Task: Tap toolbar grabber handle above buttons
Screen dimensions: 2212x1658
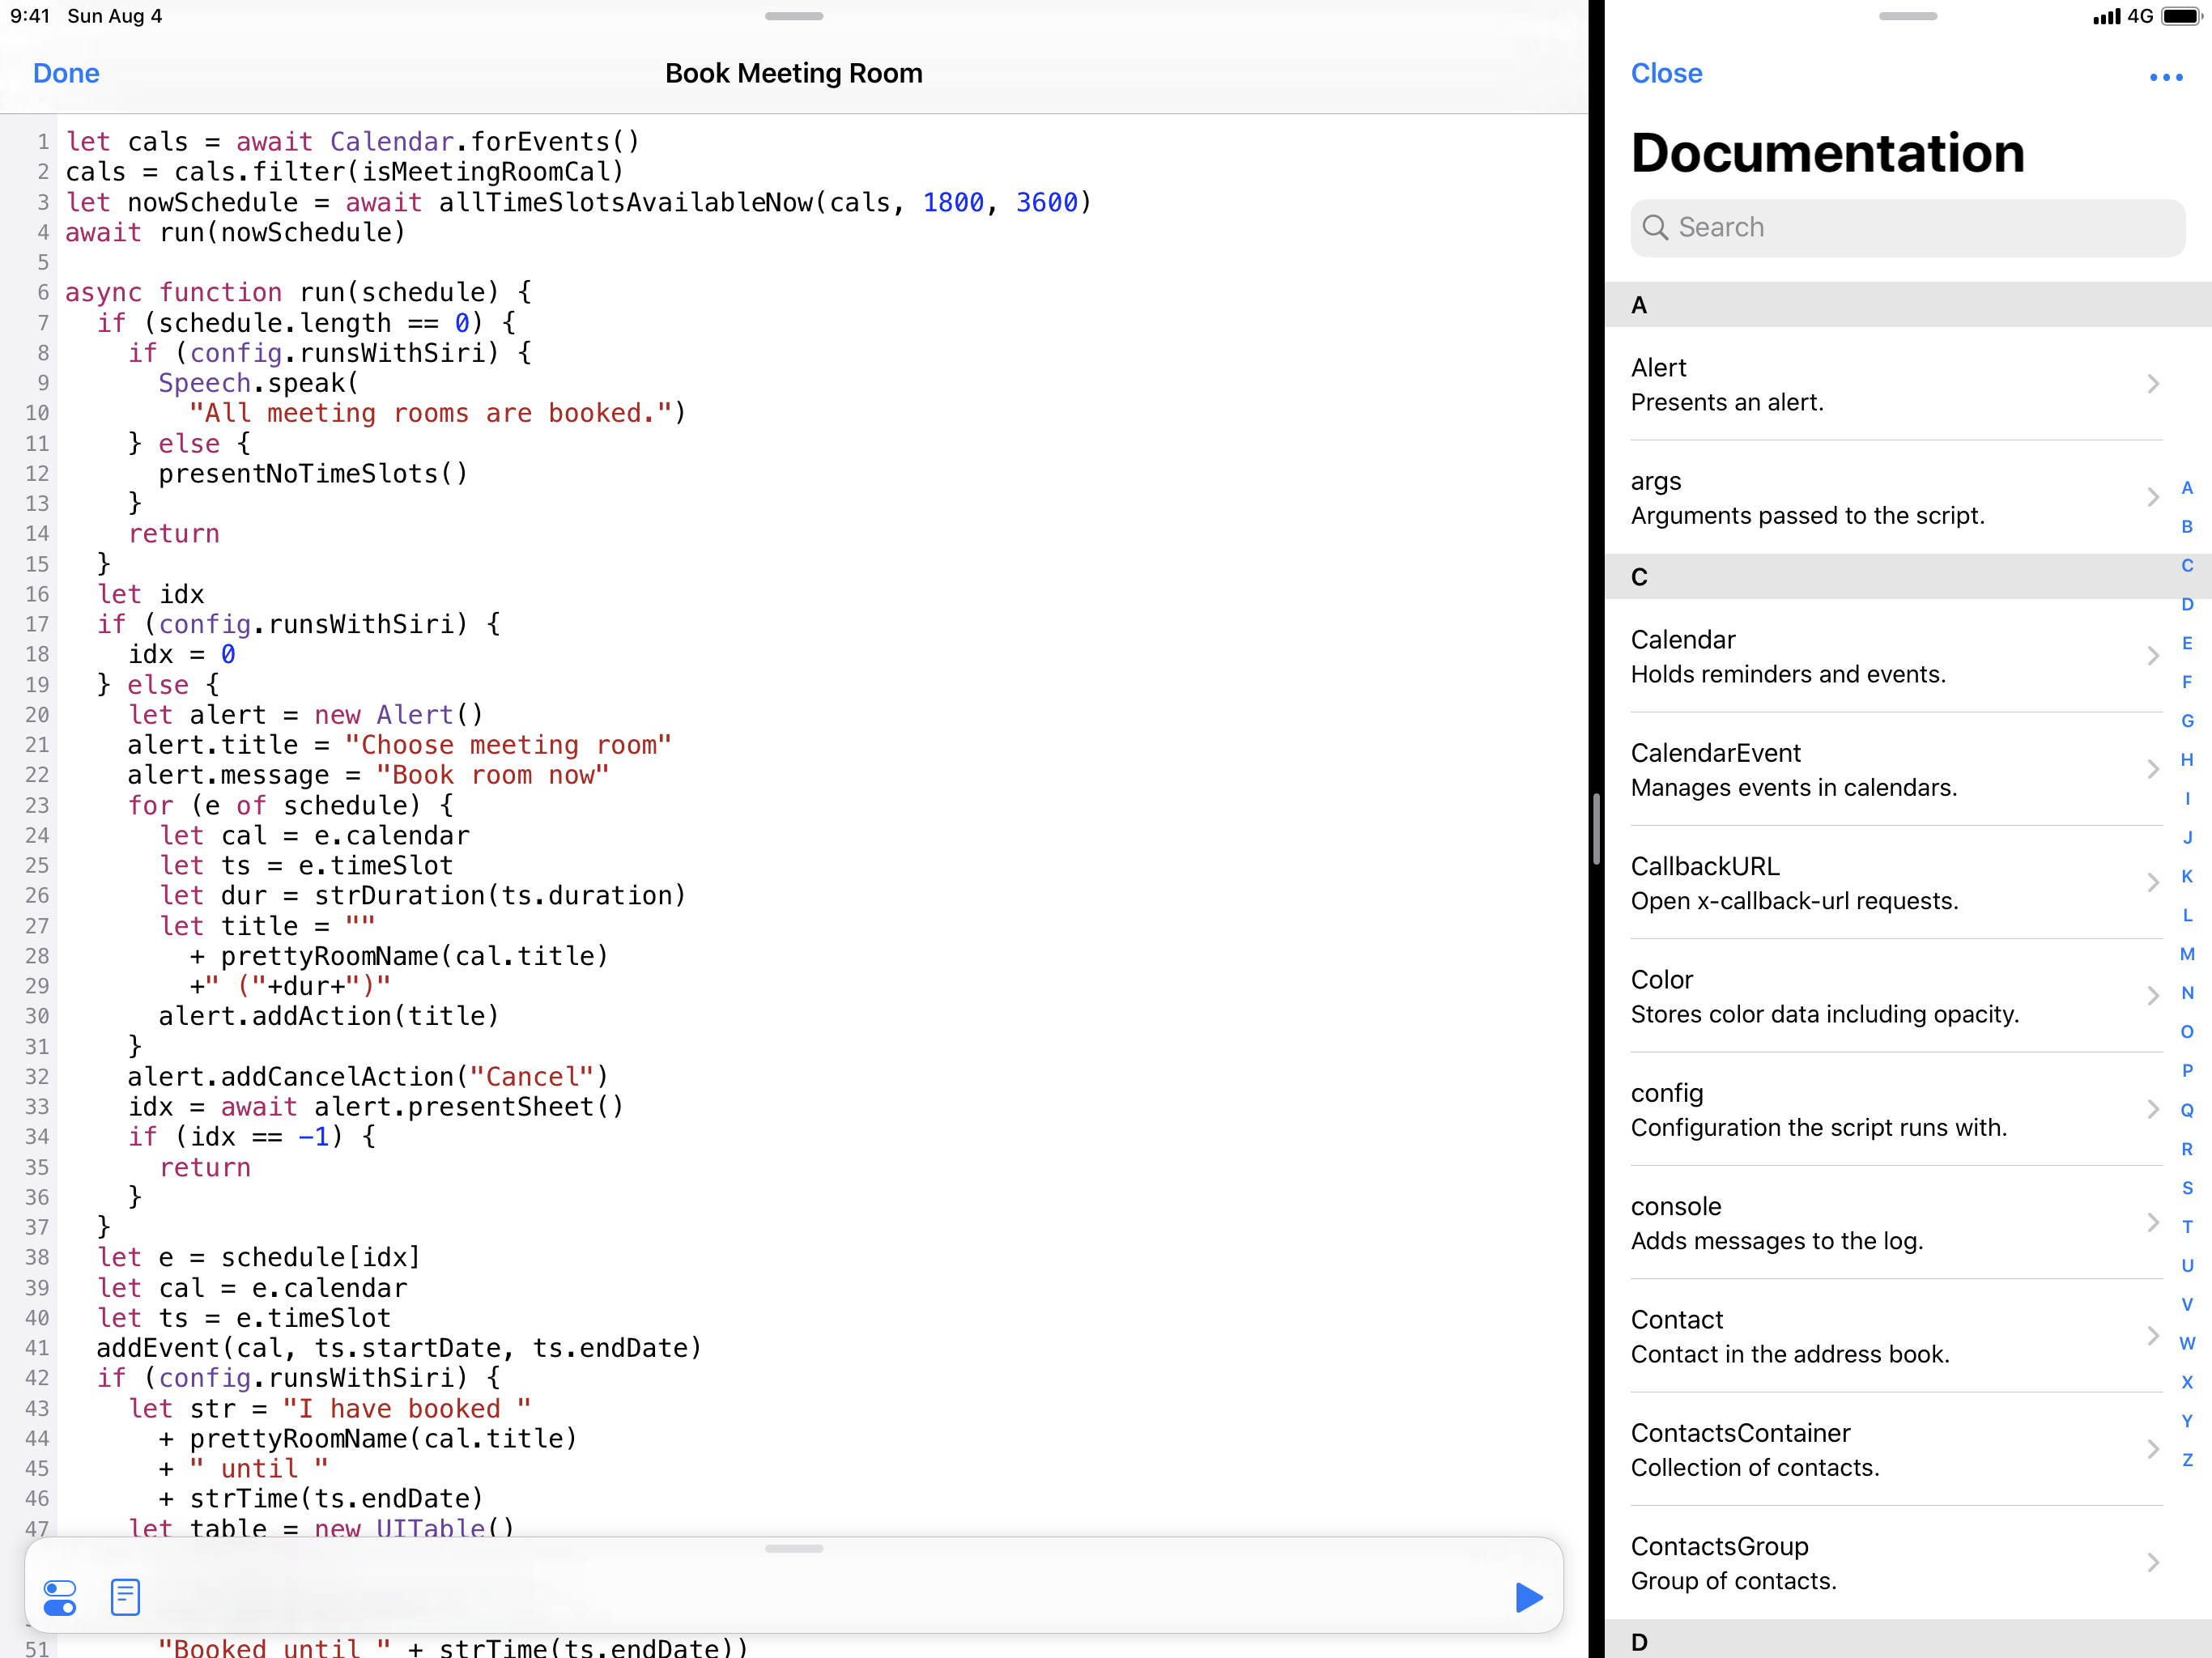Action: tap(793, 1549)
